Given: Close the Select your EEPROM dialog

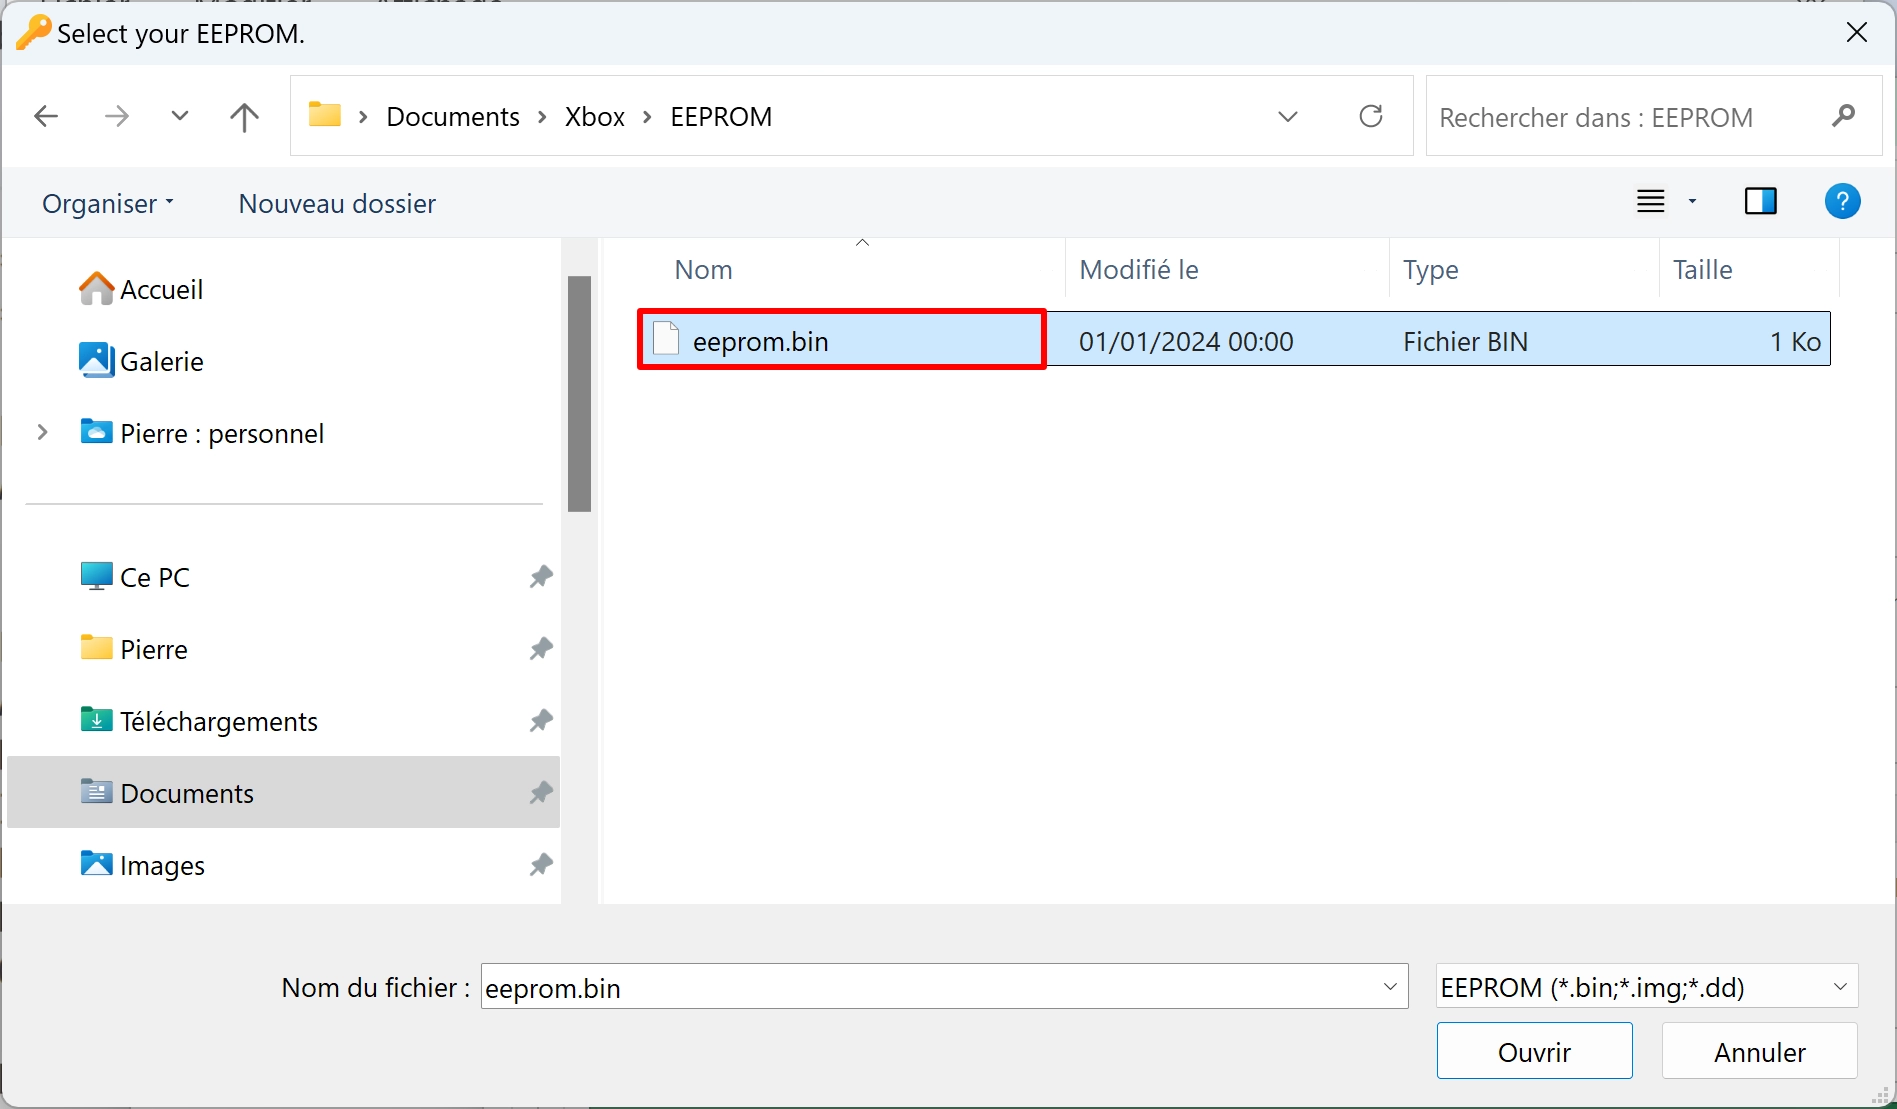Looking at the screenshot, I should [1857, 32].
